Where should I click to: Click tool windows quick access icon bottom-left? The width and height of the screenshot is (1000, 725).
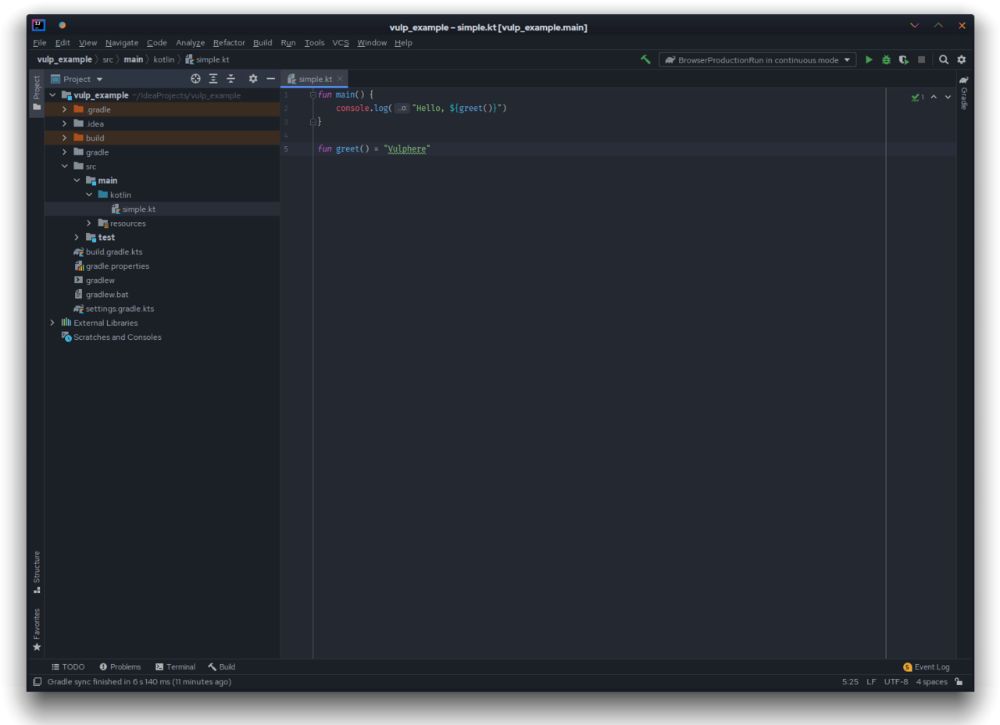pyautogui.click(x=37, y=682)
